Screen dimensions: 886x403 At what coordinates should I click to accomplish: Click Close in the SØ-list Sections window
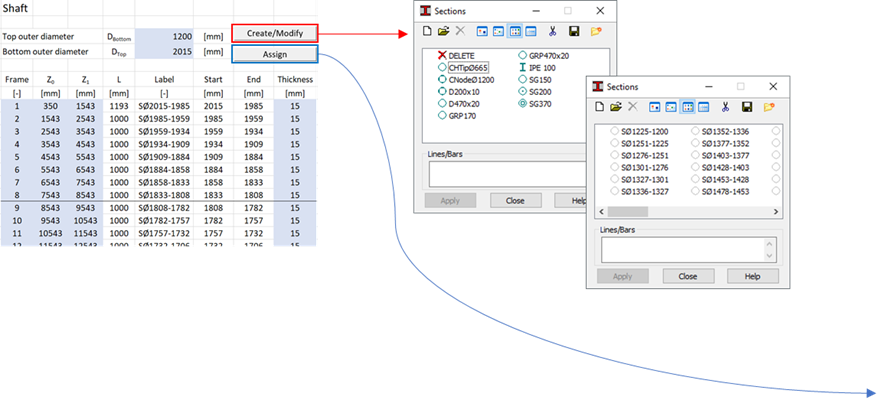click(x=688, y=276)
